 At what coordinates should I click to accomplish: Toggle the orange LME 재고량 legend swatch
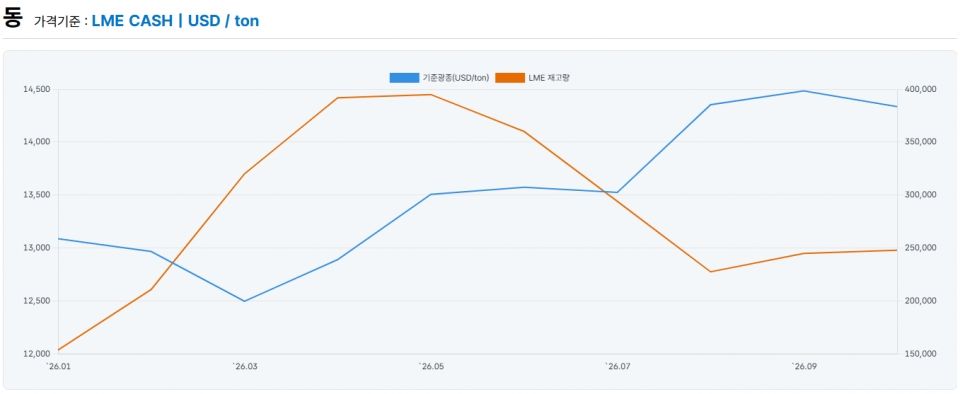[510, 78]
